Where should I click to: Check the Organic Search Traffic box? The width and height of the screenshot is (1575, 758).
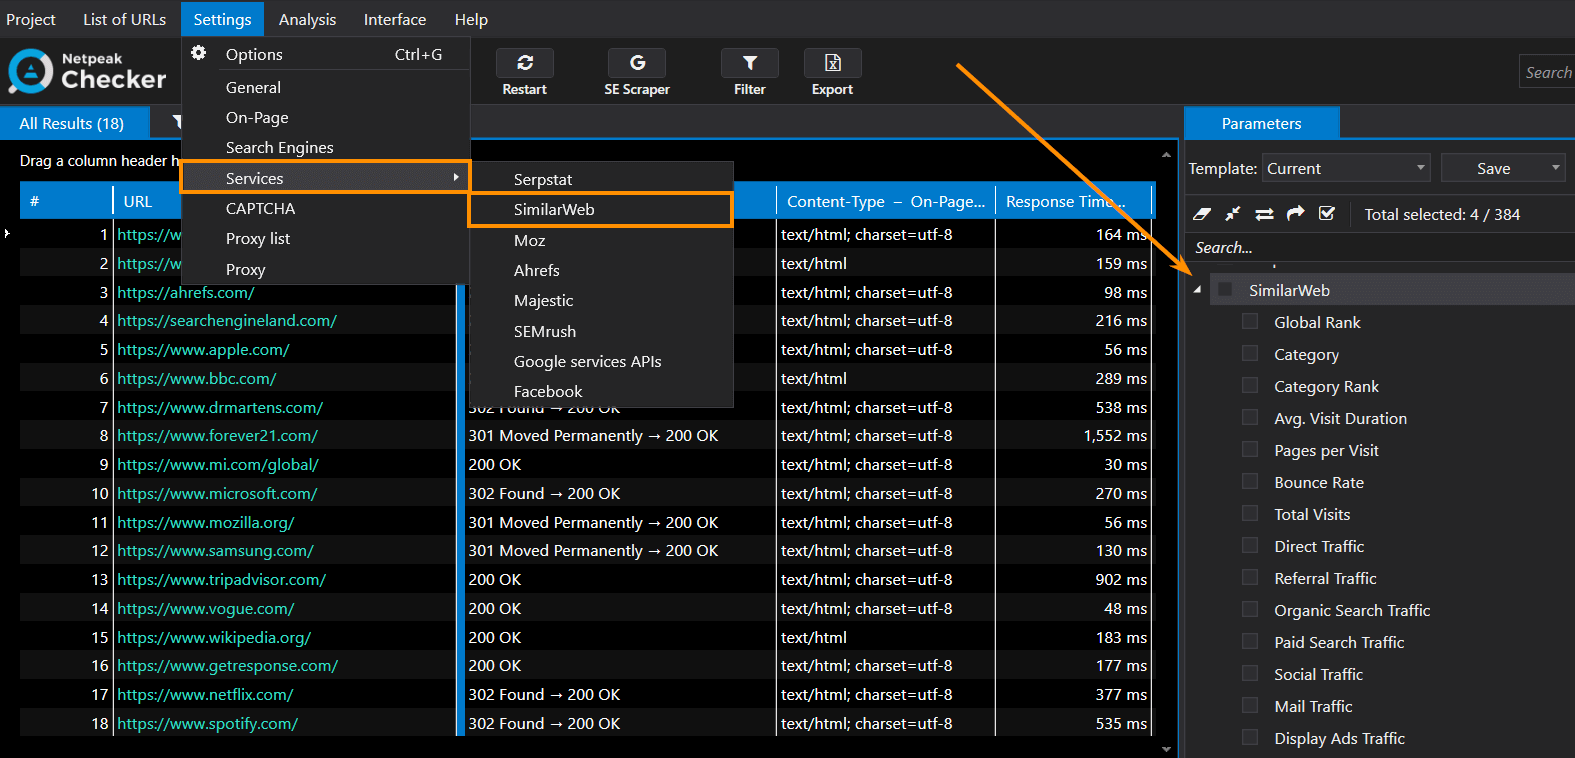coord(1250,610)
